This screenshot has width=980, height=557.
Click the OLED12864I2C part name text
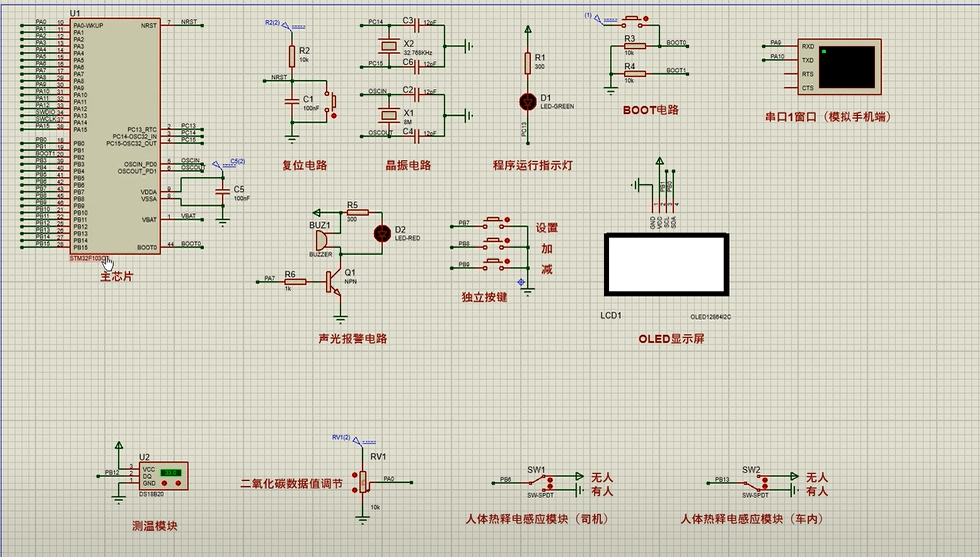(x=711, y=317)
